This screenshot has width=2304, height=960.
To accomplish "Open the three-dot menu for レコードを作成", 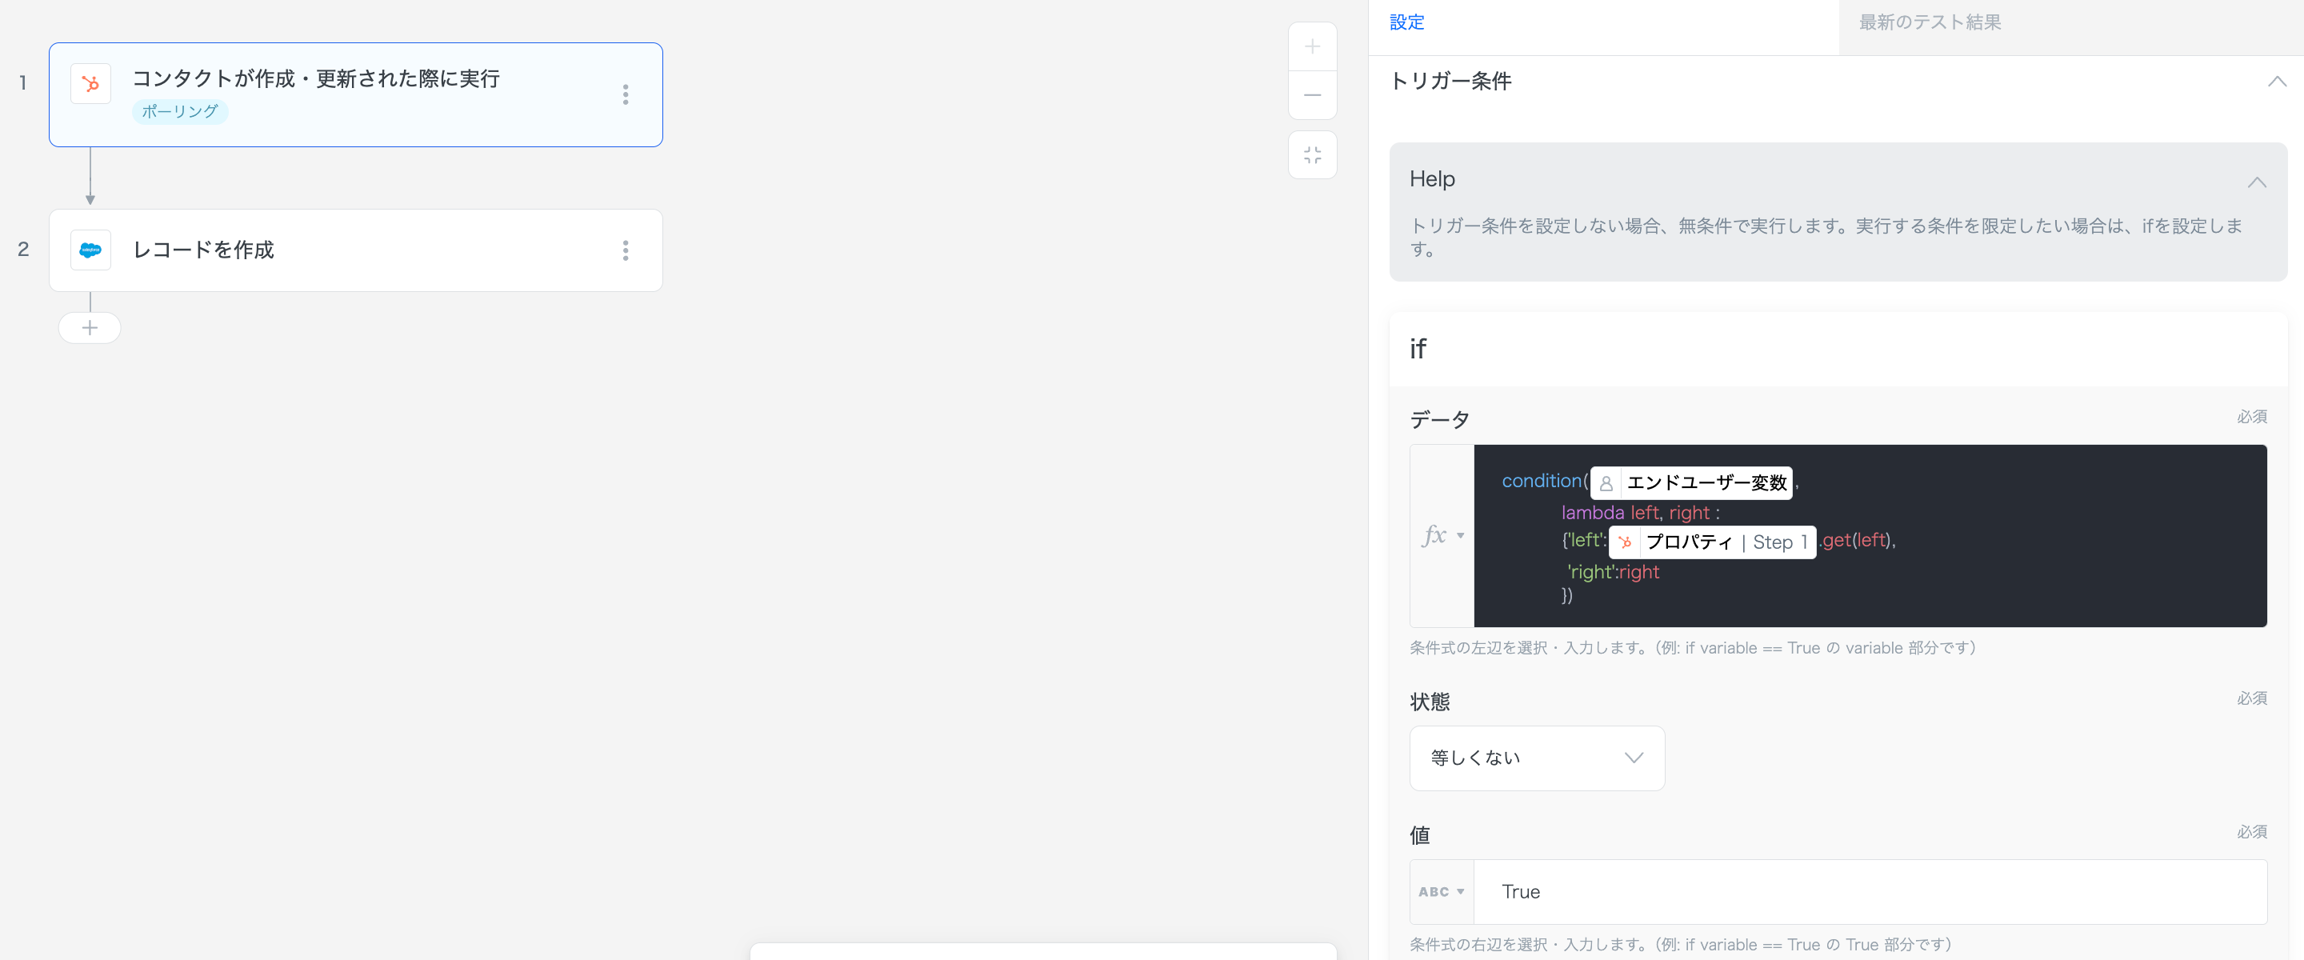I will coord(626,250).
